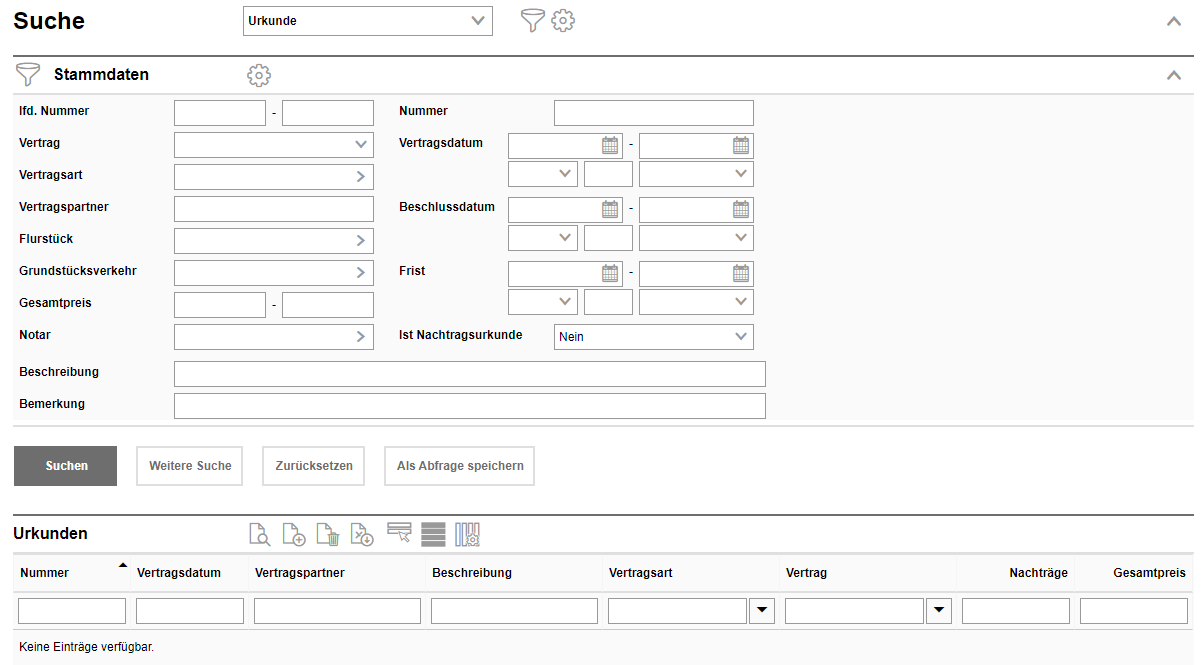The height and width of the screenshot is (665, 1204).
Task: Click the column settings icon in Urkunden toolbar
Action: [468, 535]
